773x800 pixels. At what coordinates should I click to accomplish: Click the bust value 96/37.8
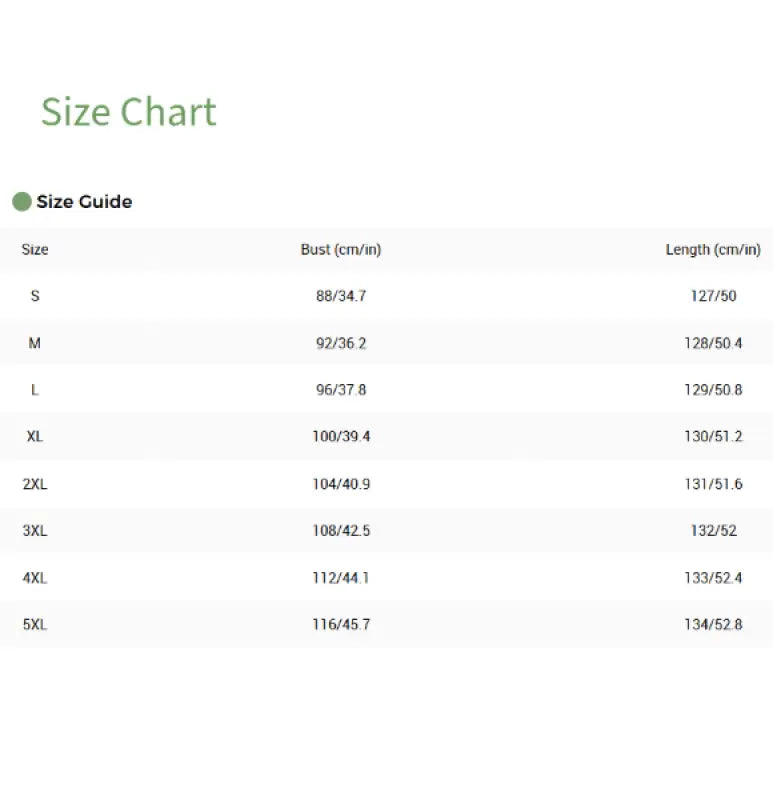click(341, 390)
